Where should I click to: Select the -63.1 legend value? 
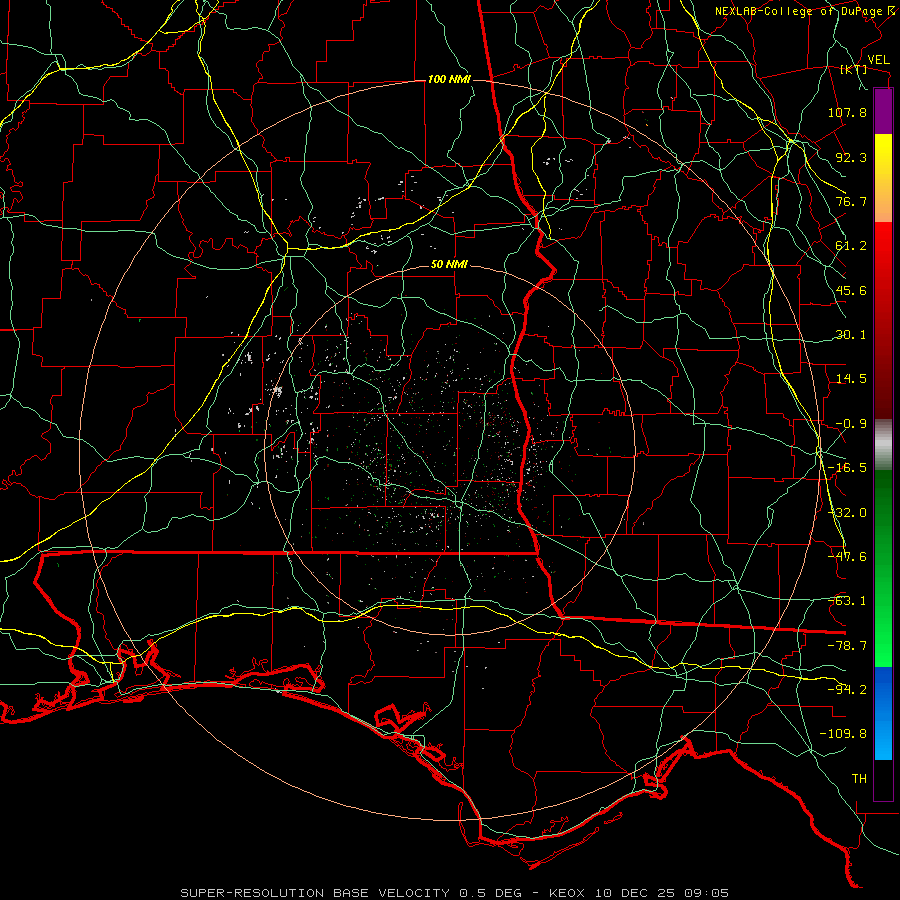pyautogui.click(x=847, y=601)
